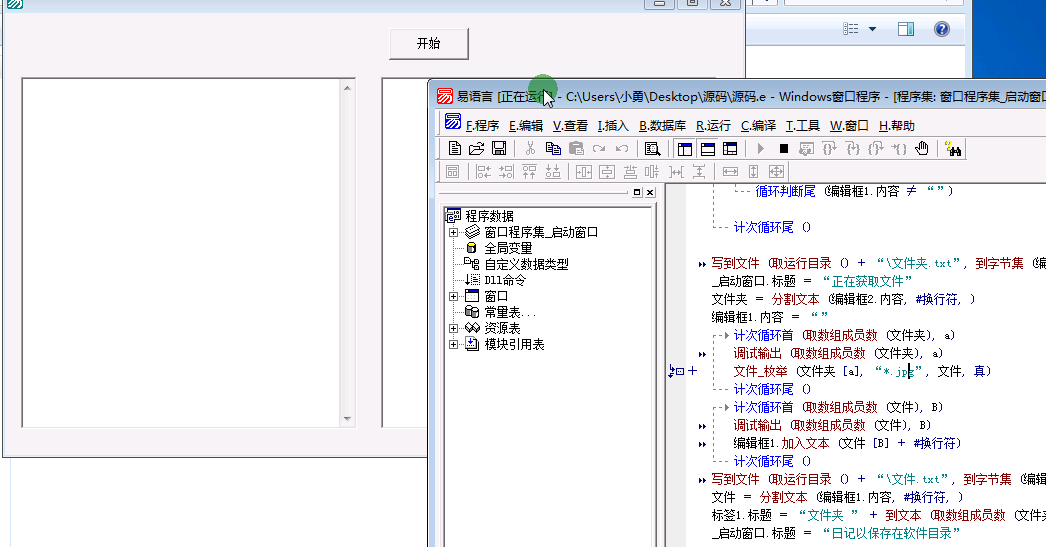Toggle the first panel layout button
This screenshot has width=1046, height=547.
(685, 148)
